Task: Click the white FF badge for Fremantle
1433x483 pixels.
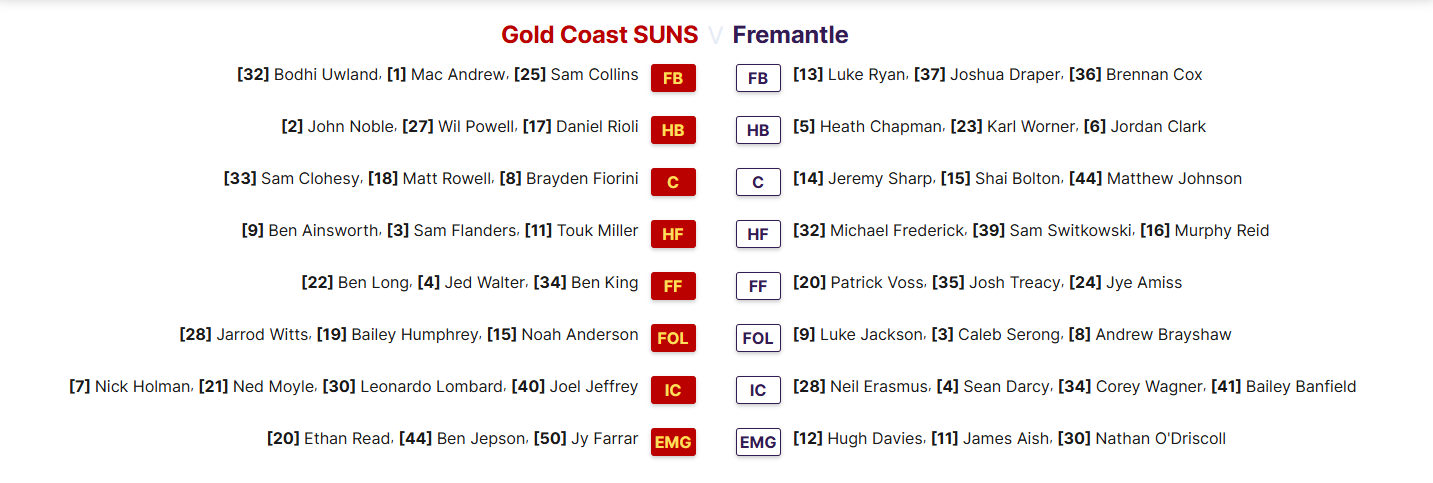Action: tap(758, 286)
